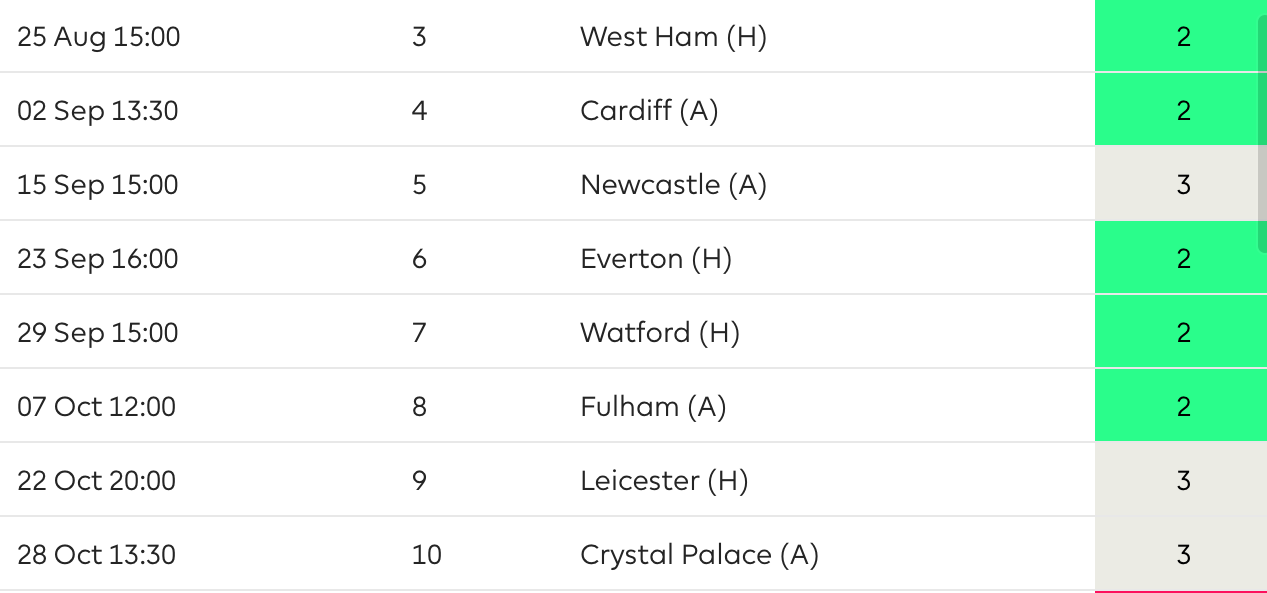Open the Crystal Palace (A) fixture
This screenshot has width=1267, height=593.
pos(699,555)
